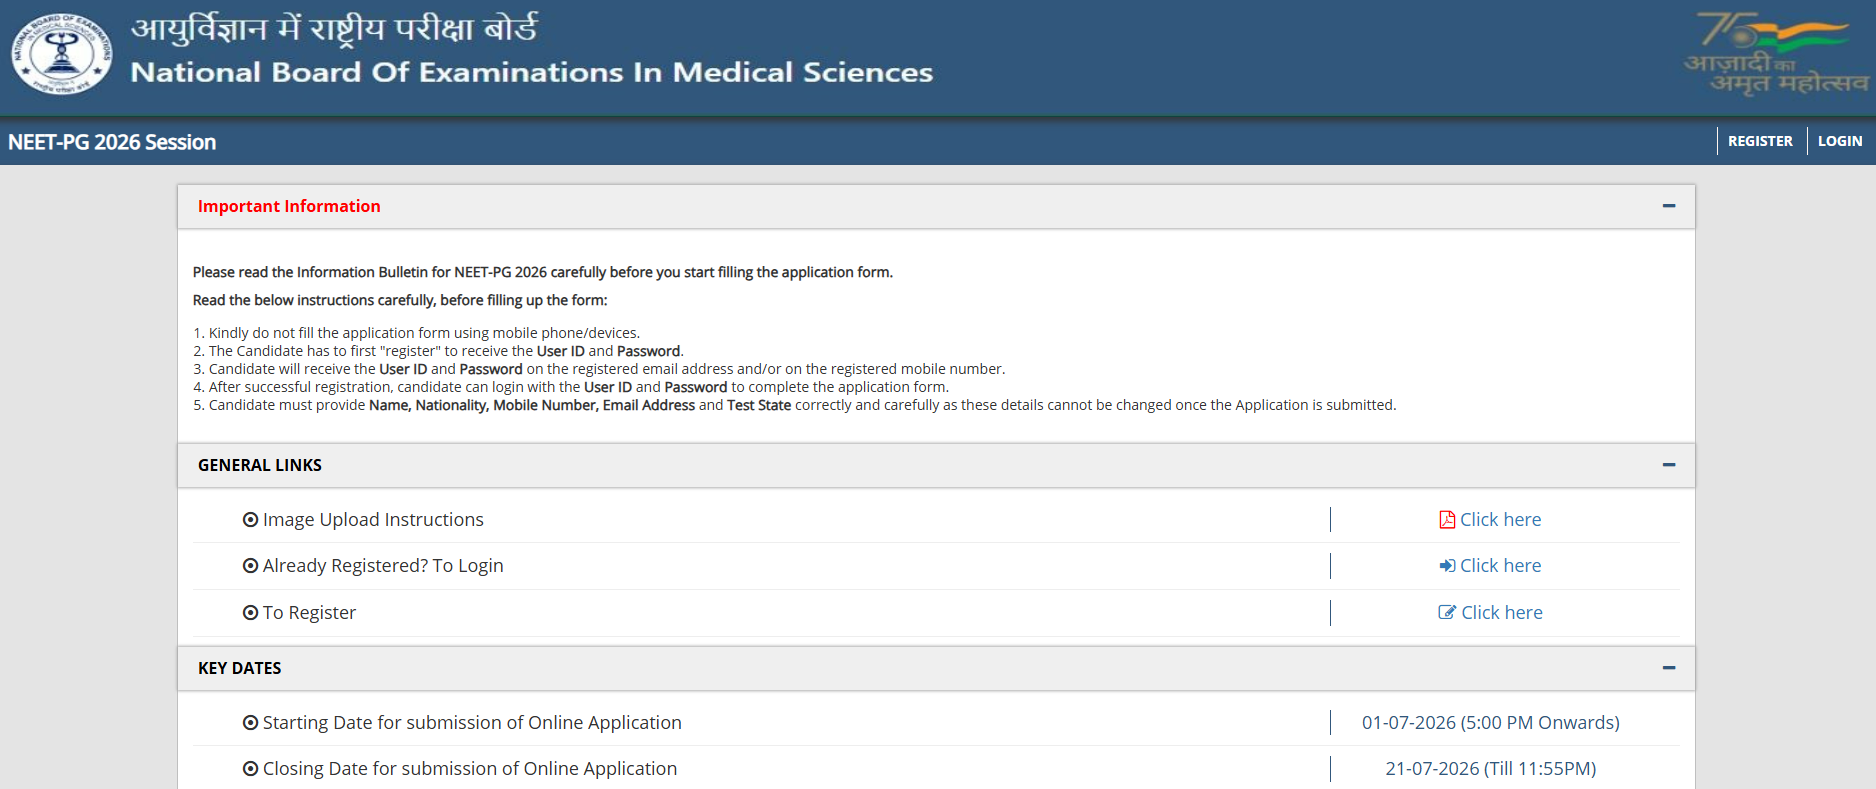Click the Azadi Ka Amrit Mahotsav logo
The width and height of the screenshot is (1876, 789).
click(x=1776, y=53)
